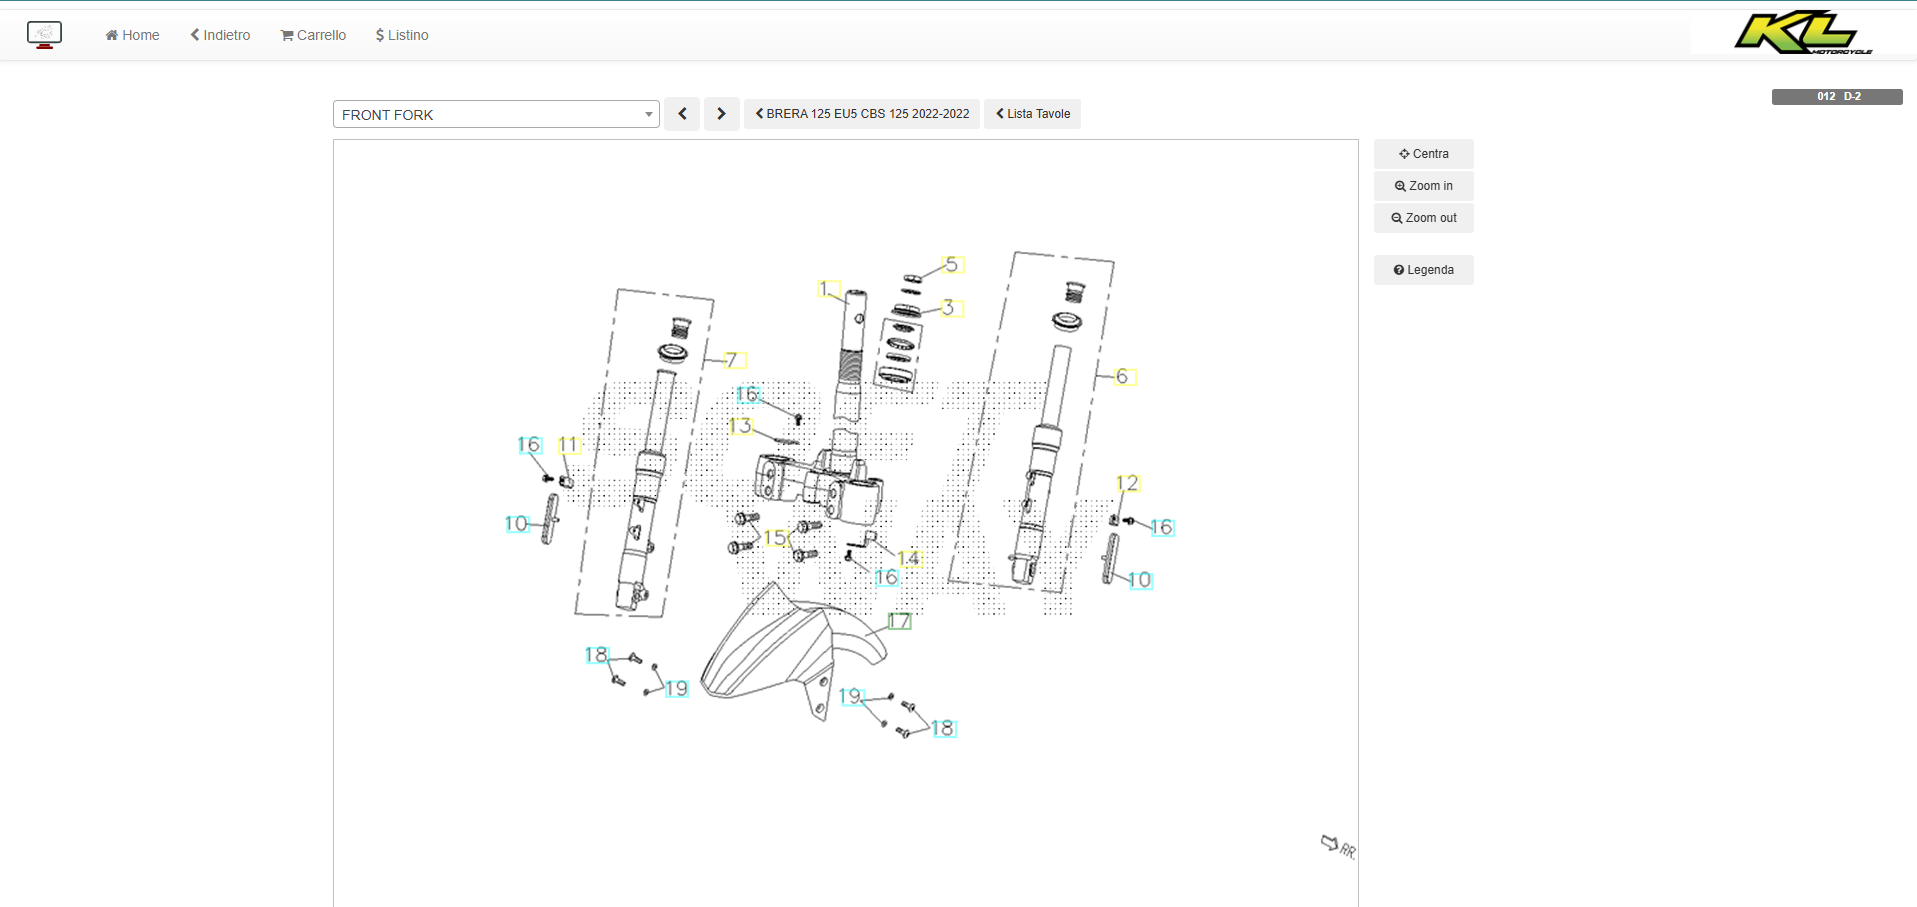Viewport: 1917px width, 907px height.
Task: Click the Indietro back link
Action: (x=220, y=35)
